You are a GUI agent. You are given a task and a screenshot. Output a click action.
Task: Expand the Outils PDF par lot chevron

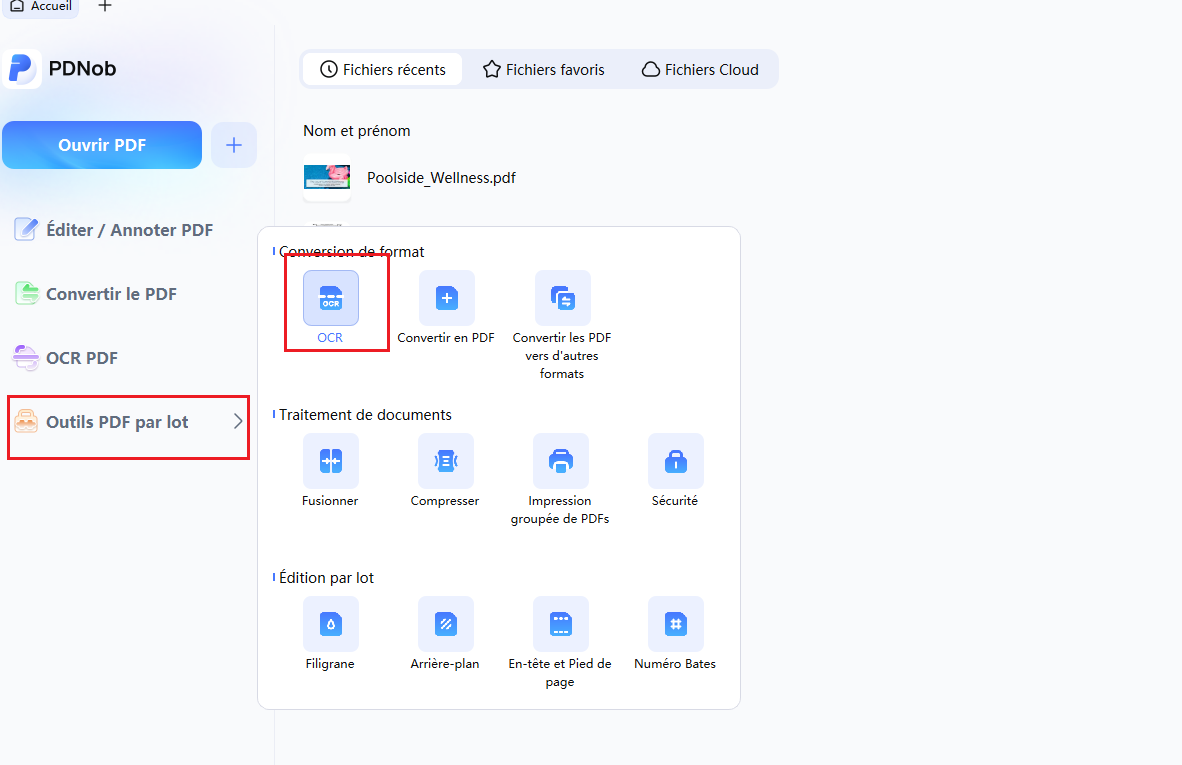click(x=237, y=421)
